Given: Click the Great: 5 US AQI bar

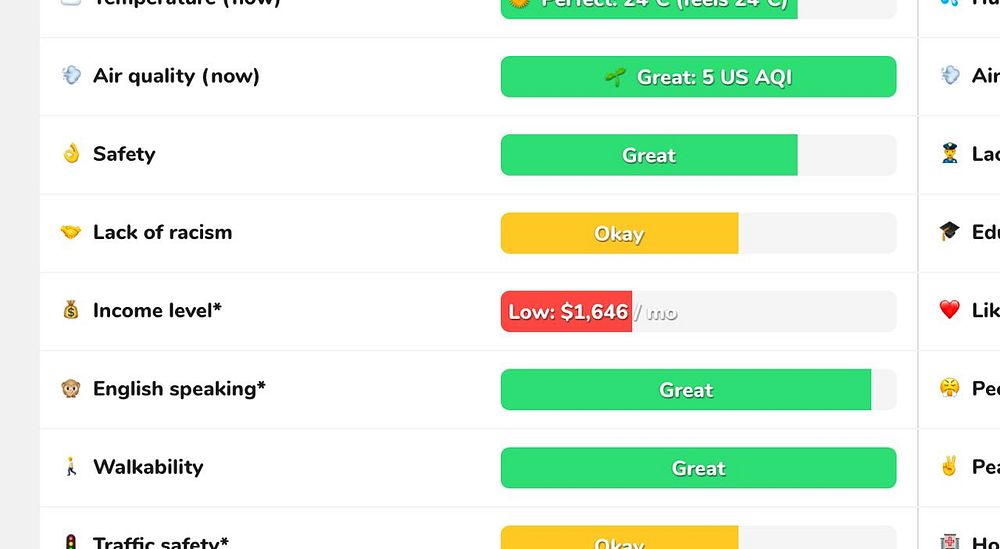Looking at the screenshot, I should coord(698,77).
